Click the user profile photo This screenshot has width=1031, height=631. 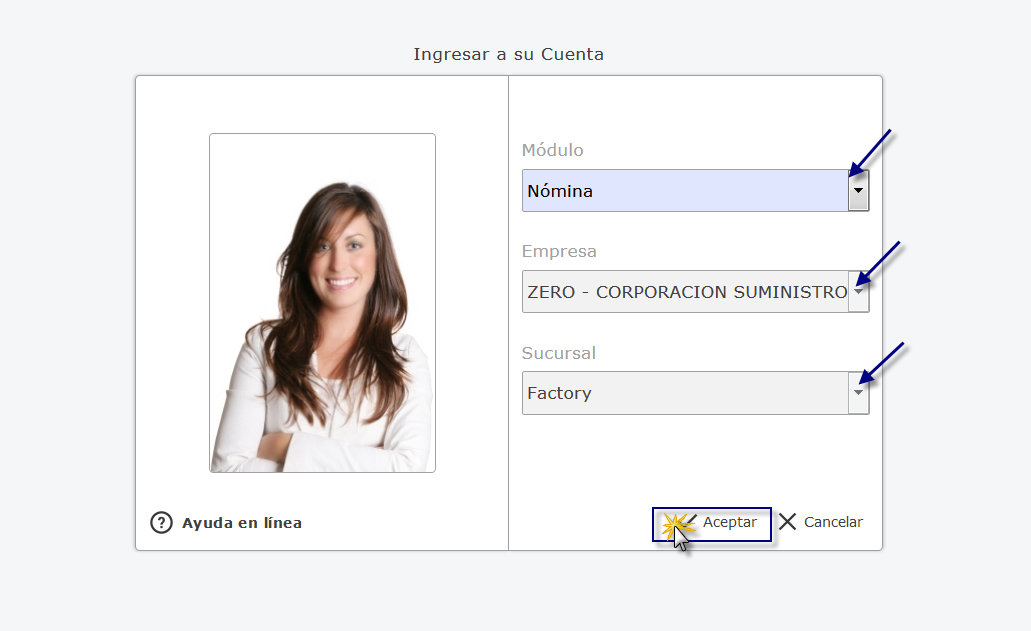pyautogui.click(x=322, y=302)
